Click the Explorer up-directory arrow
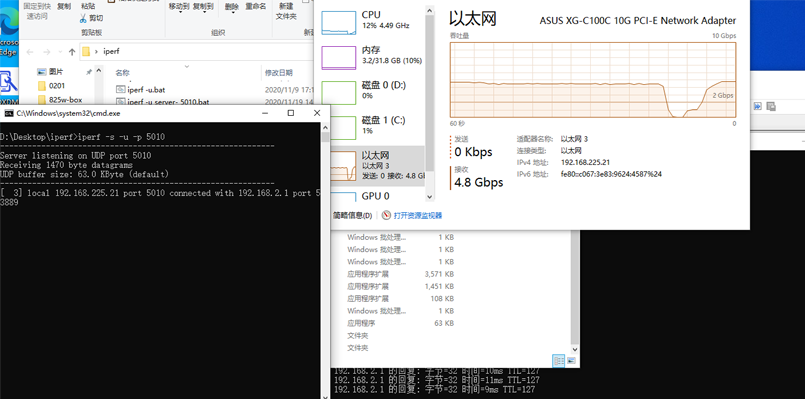The image size is (805, 399). [72, 51]
